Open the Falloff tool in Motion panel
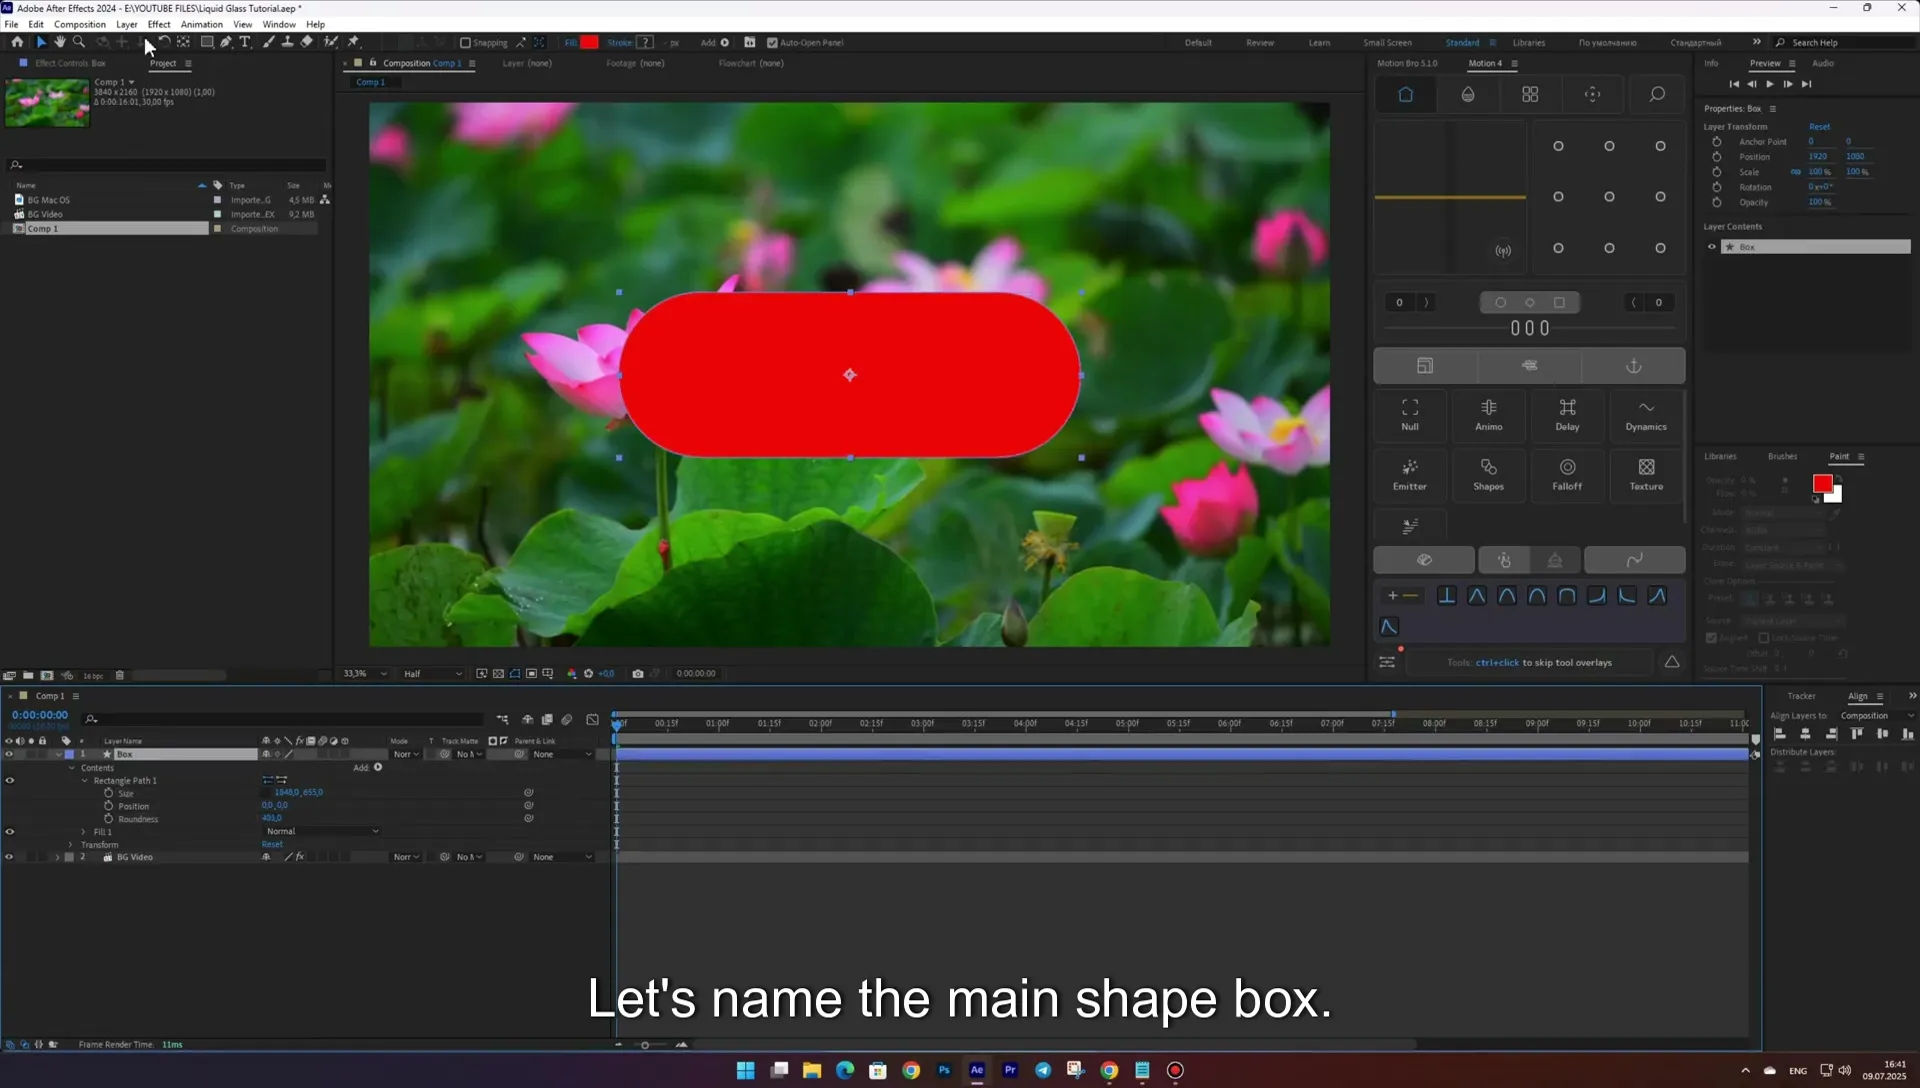 [1567, 474]
